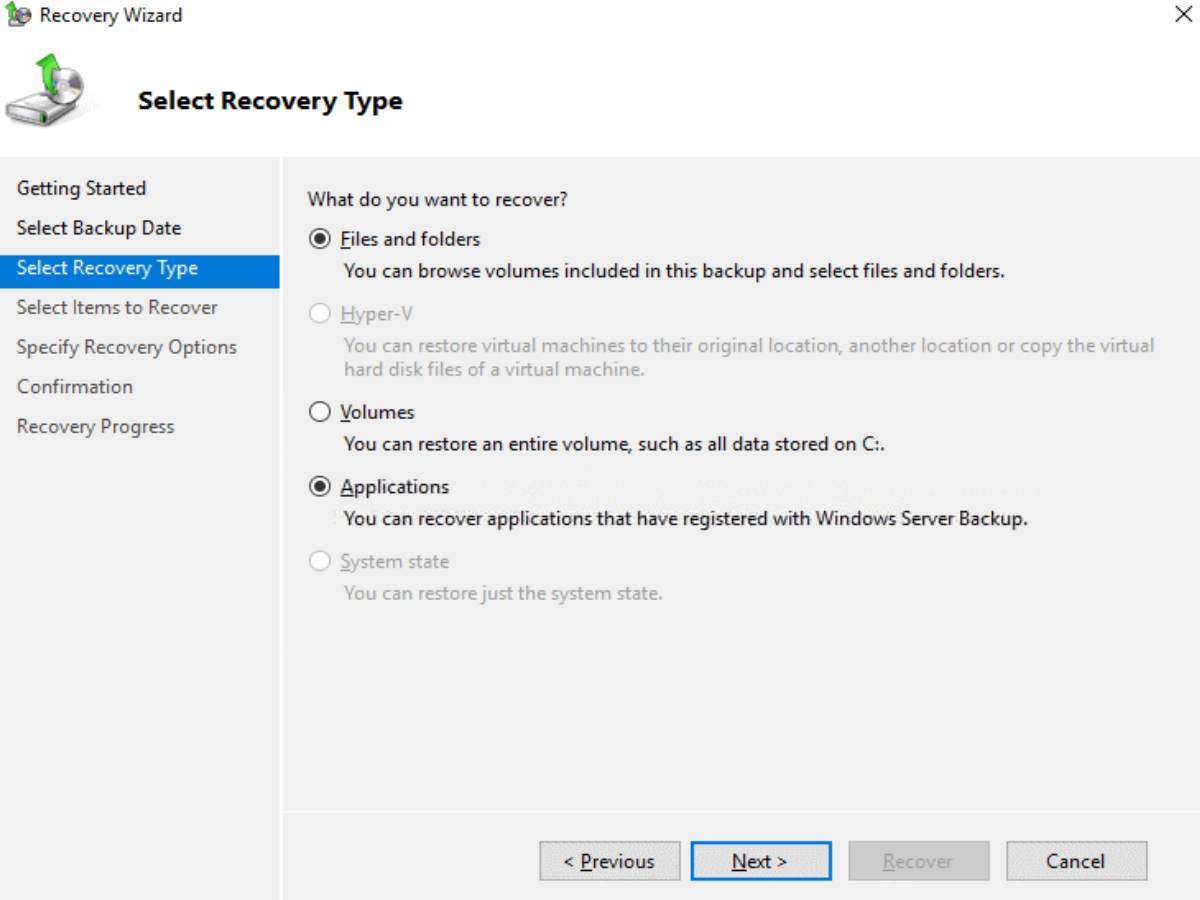Open Select Items to Recover
1200x900 pixels.
(116, 307)
